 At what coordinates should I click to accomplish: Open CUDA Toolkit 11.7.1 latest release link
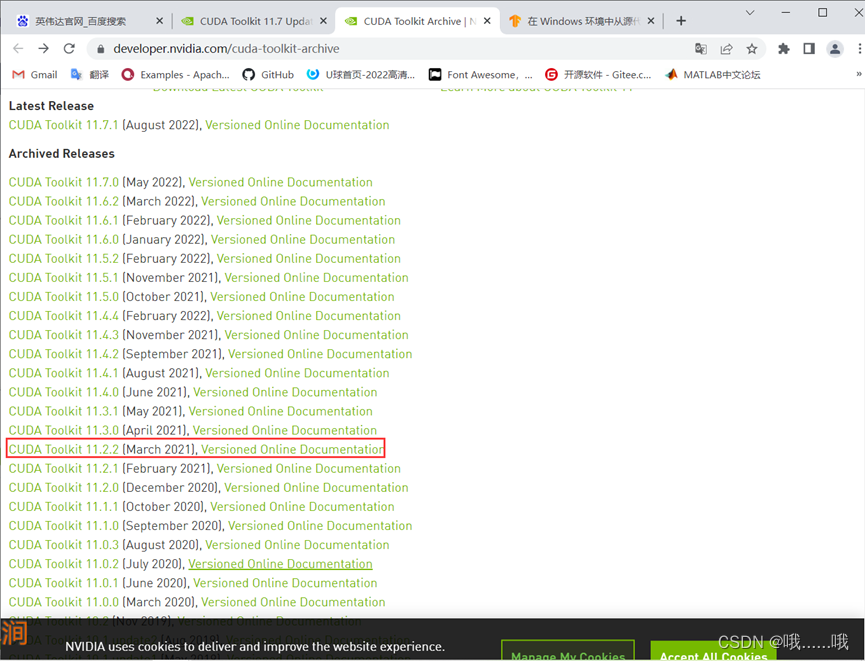[x=63, y=125]
